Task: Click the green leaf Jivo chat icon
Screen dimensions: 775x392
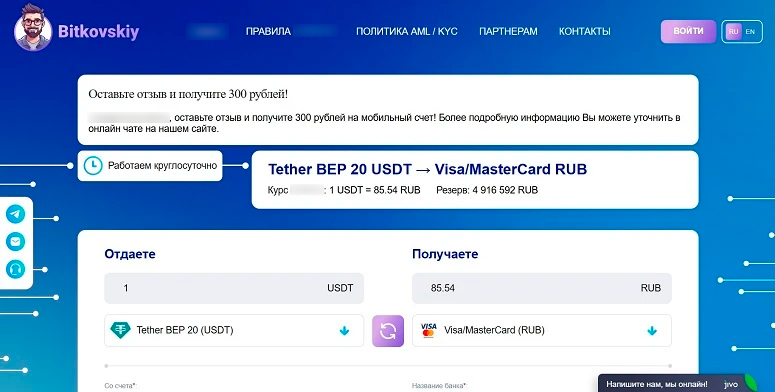Action: (x=751, y=384)
